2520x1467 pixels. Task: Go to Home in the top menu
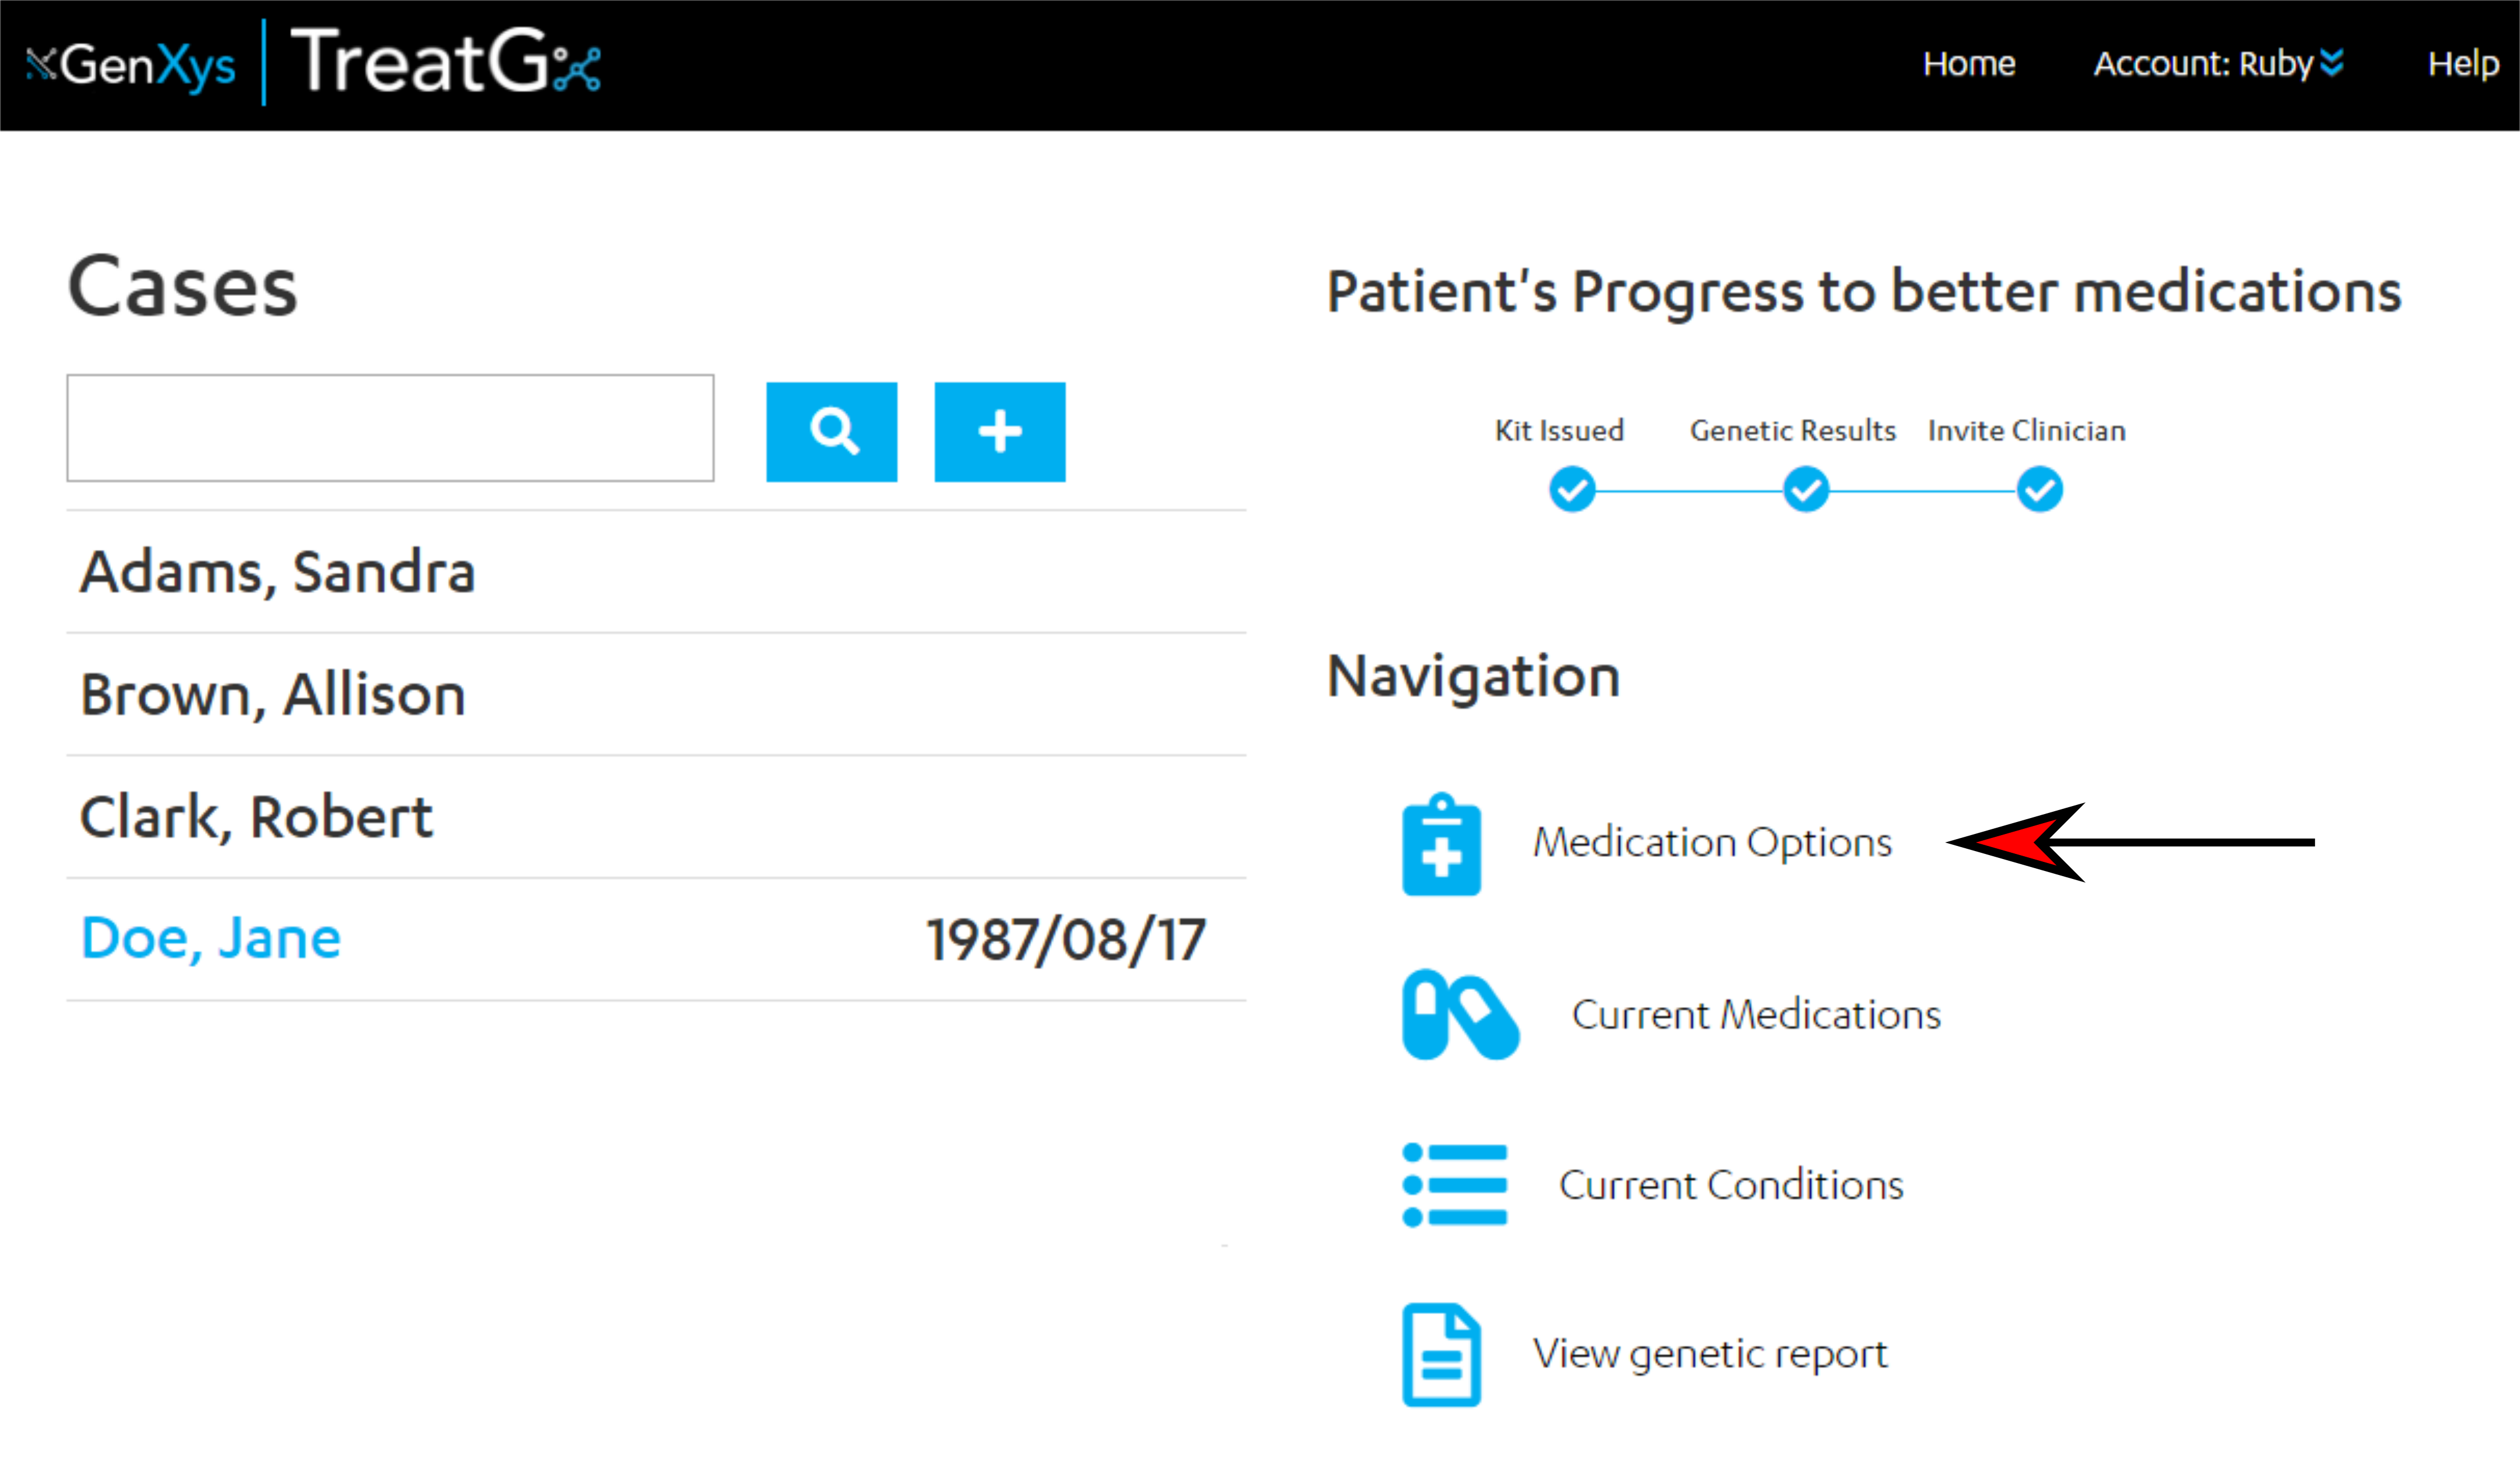click(x=1969, y=64)
